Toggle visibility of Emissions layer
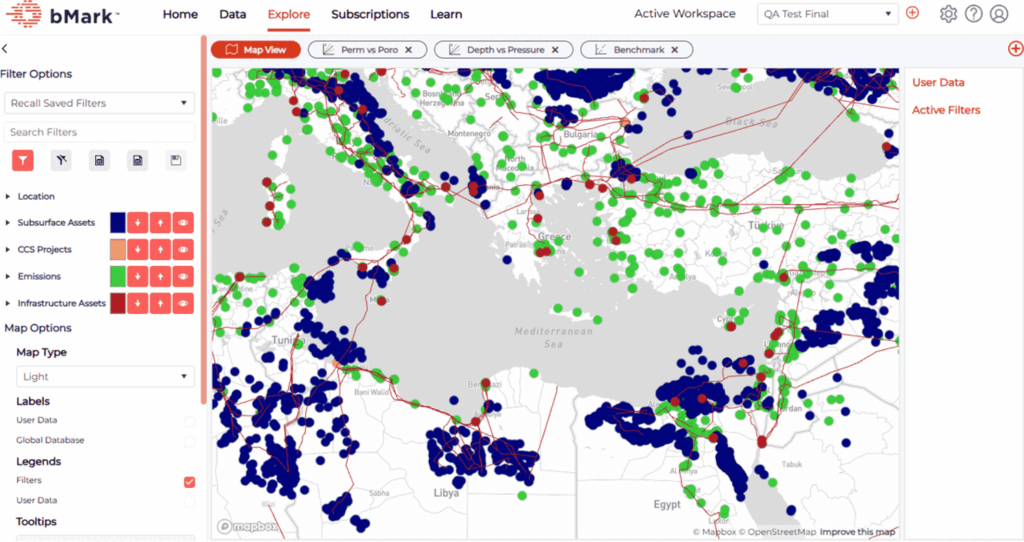 point(184,276)
